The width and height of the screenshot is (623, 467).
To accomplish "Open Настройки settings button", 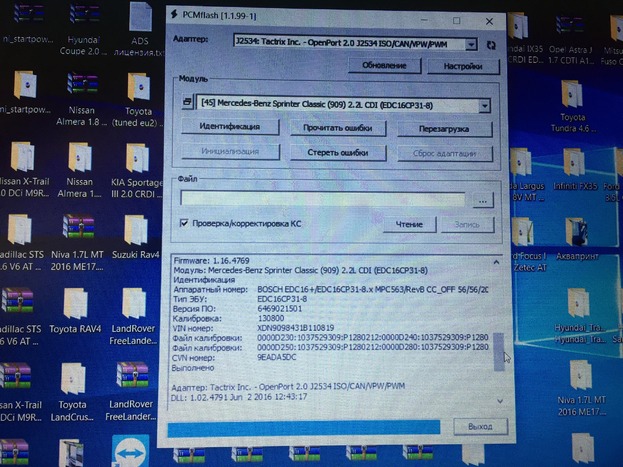I will (462, 66).
